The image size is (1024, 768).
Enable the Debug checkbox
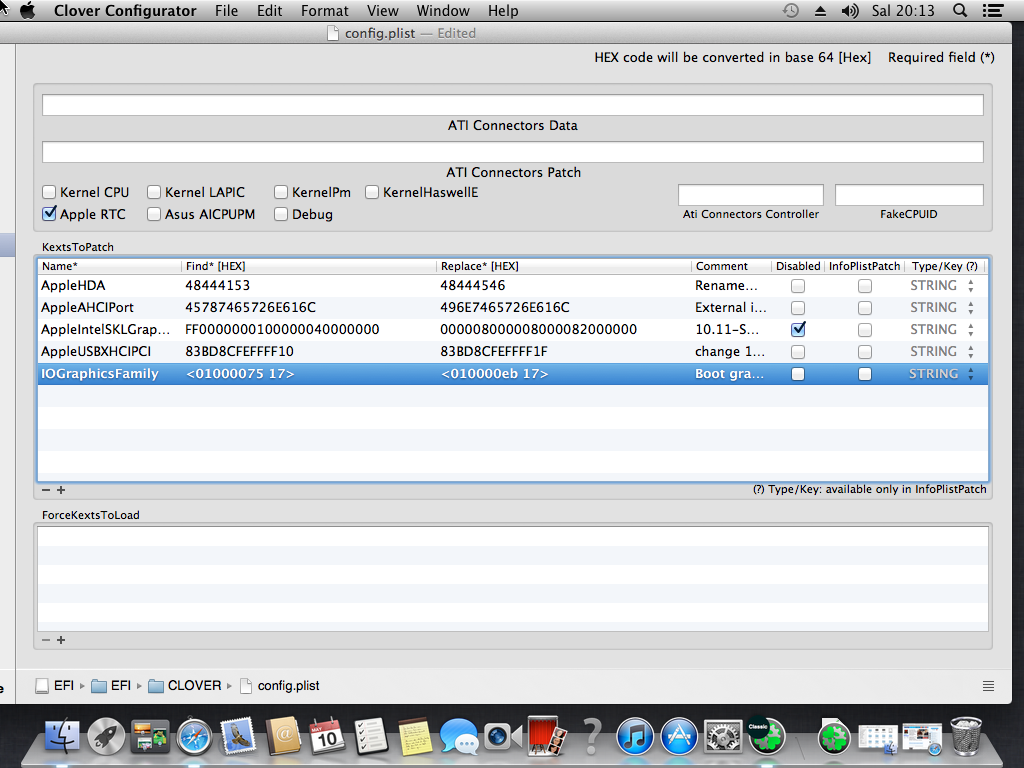(x=281, y=214)
